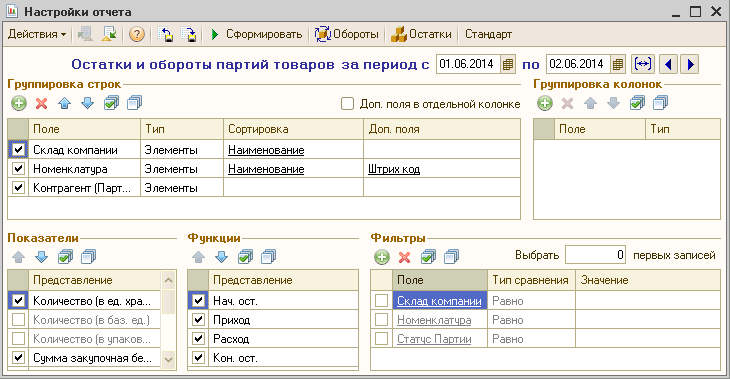Add a row grouping with green plus
This screenshot has width=730, height=379.
[x=19, y=103]
